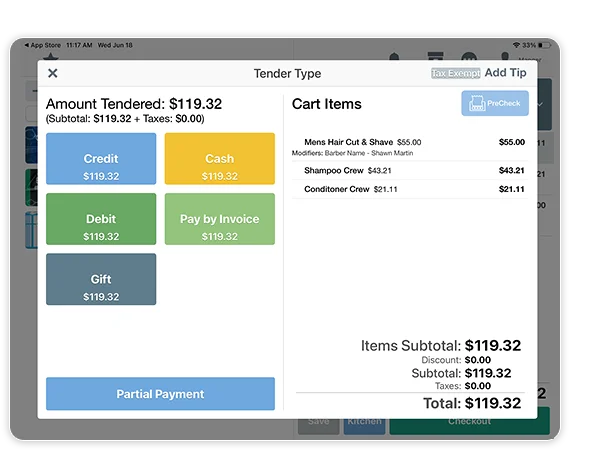Viewport: 600px width, 455px height.
Task: Select Mens Hair Cut & Shave cart item
Action: [410, 147]
